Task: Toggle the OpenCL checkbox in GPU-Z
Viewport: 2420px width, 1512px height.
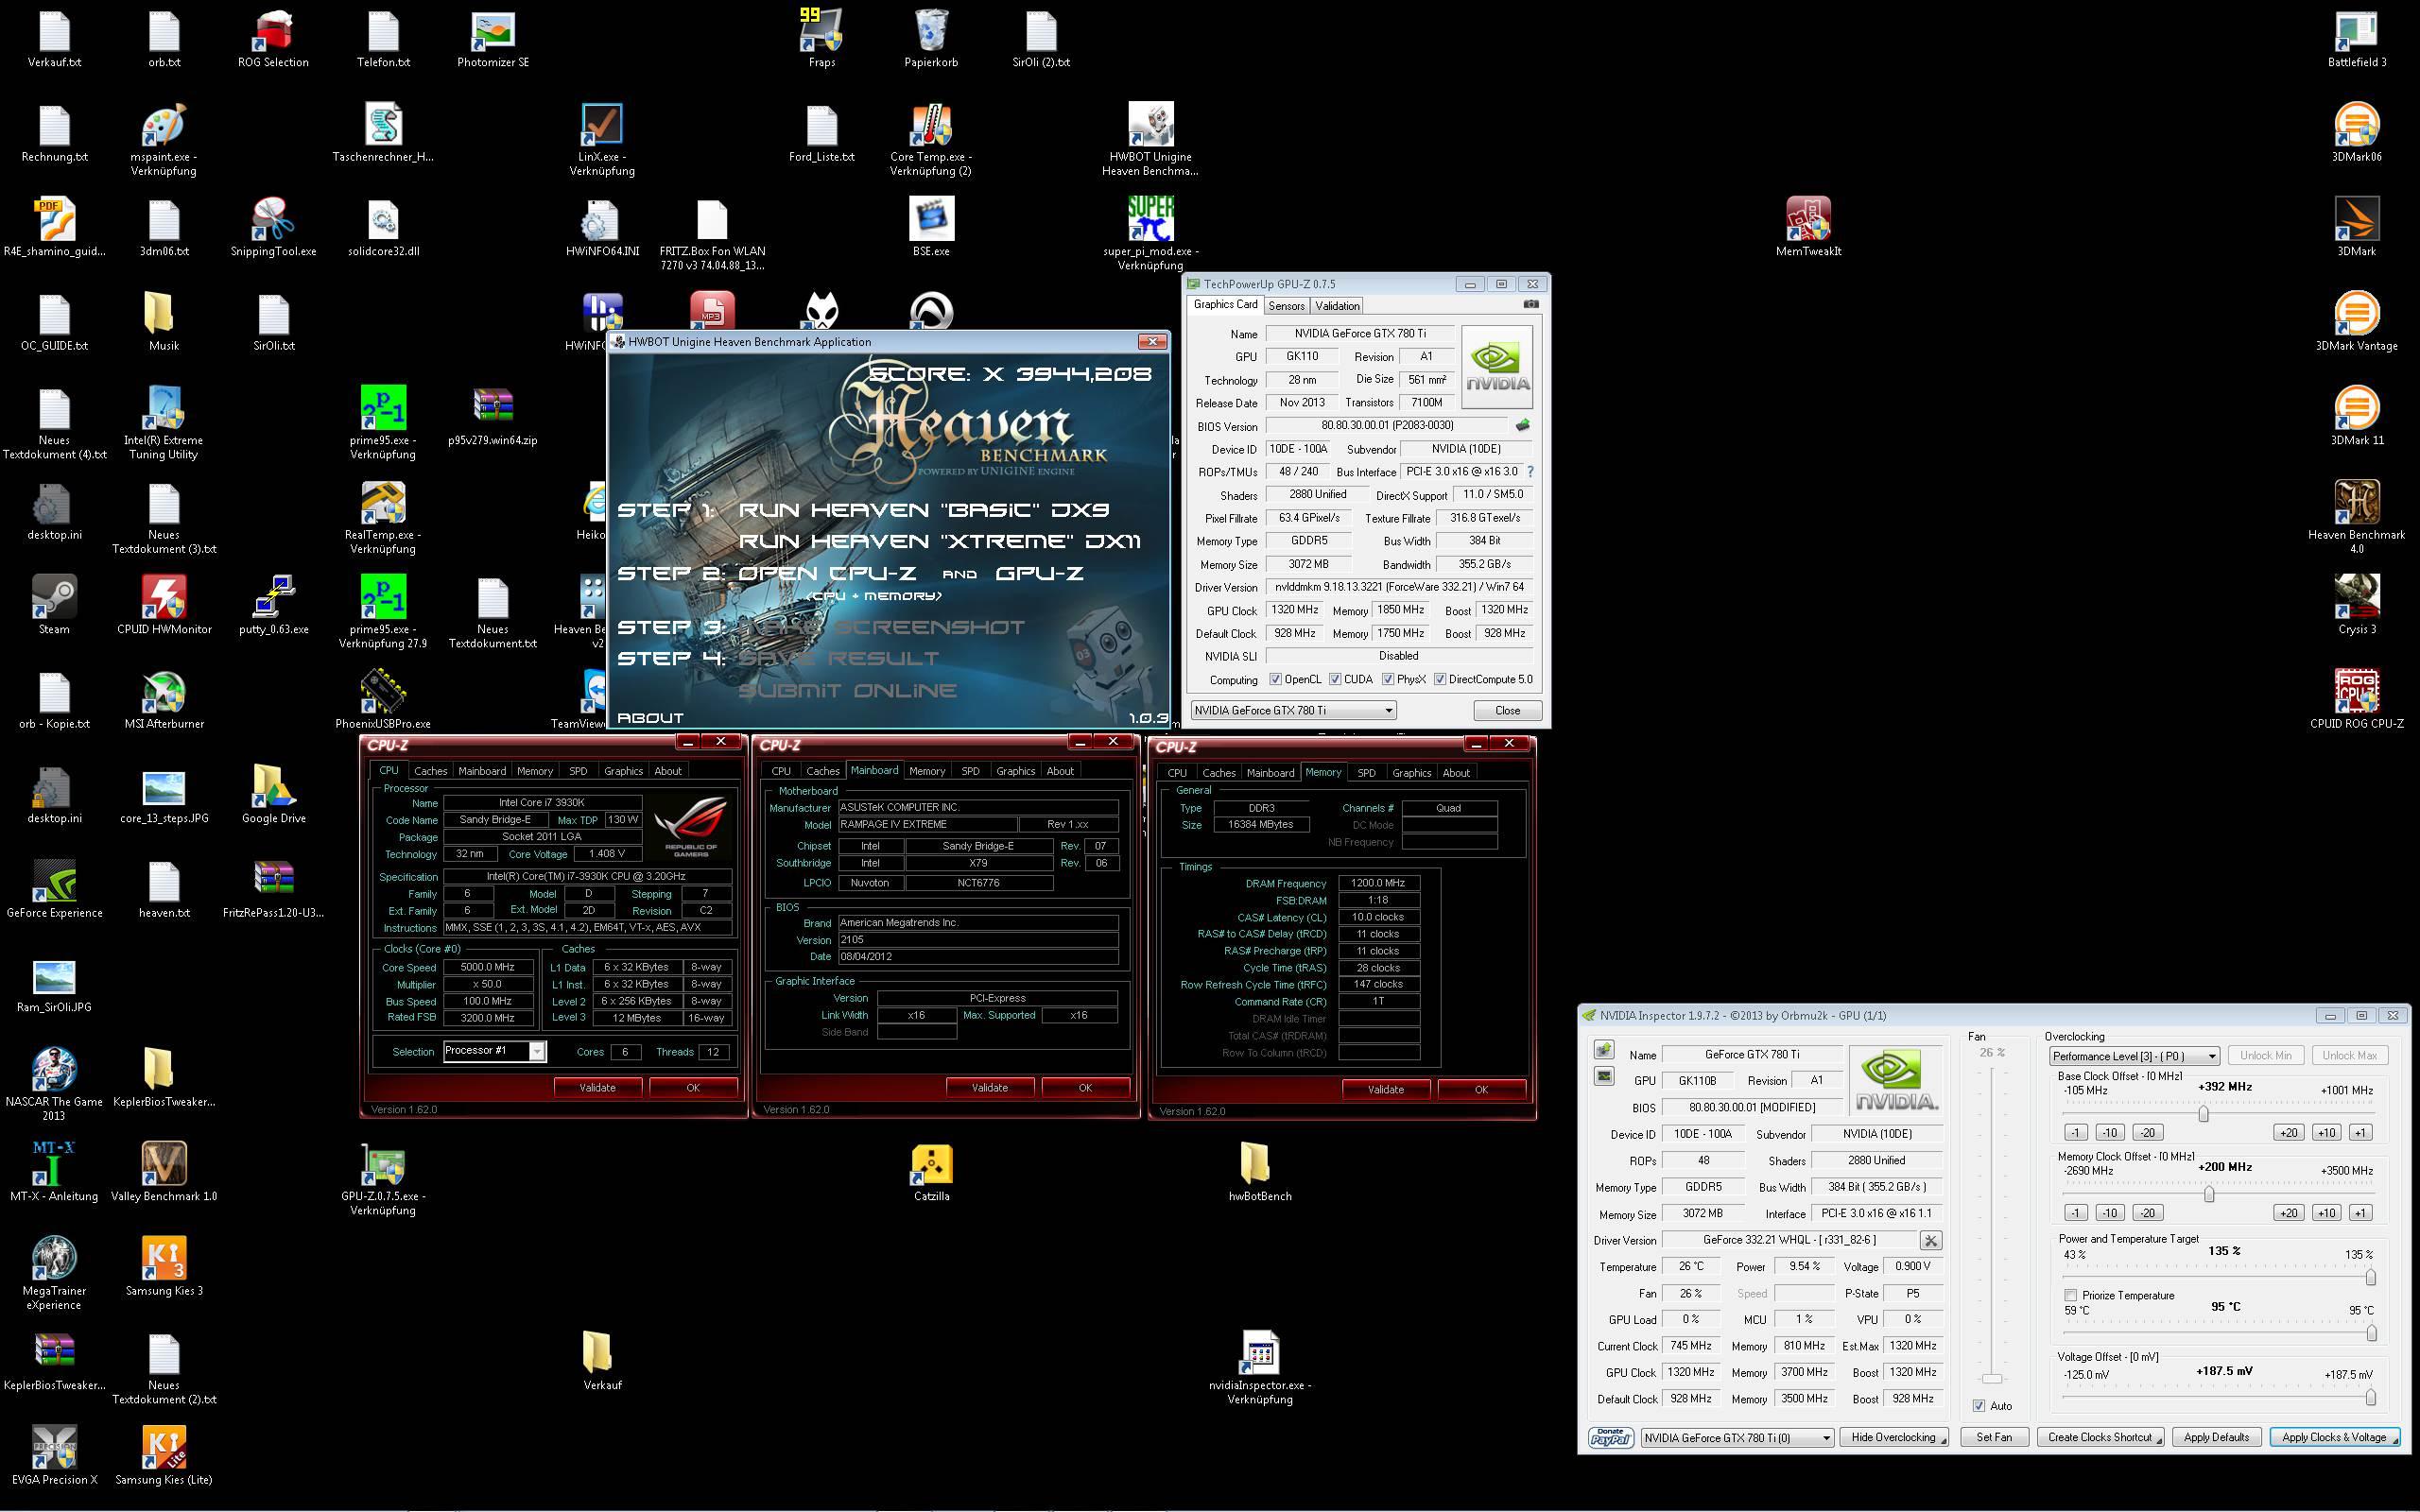Action: [1275, 680]
